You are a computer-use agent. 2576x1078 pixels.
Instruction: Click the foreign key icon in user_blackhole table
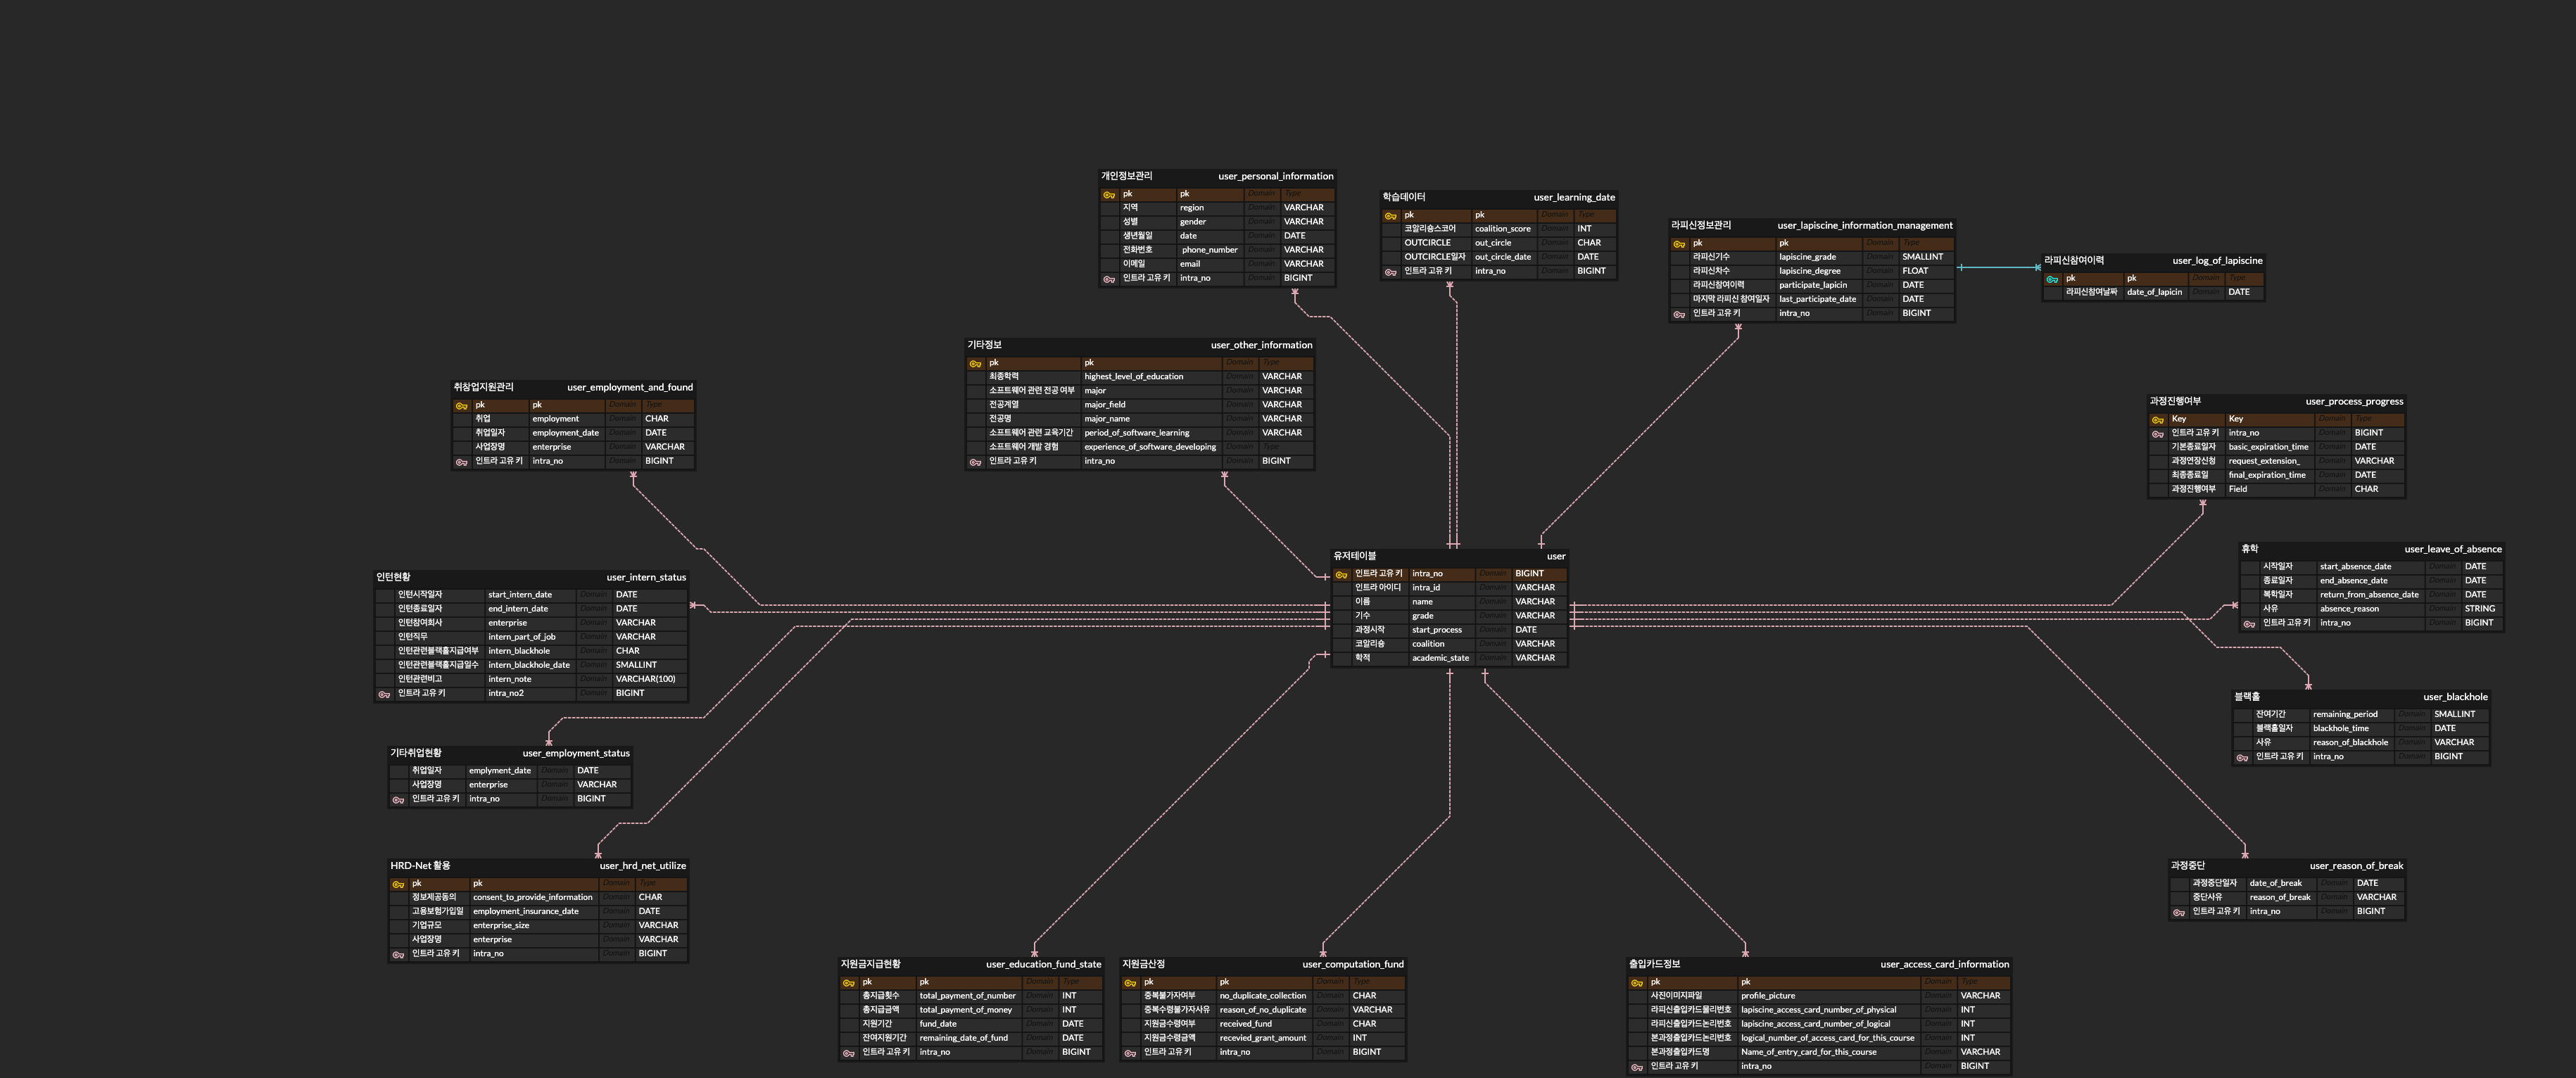pos(2242,757)
